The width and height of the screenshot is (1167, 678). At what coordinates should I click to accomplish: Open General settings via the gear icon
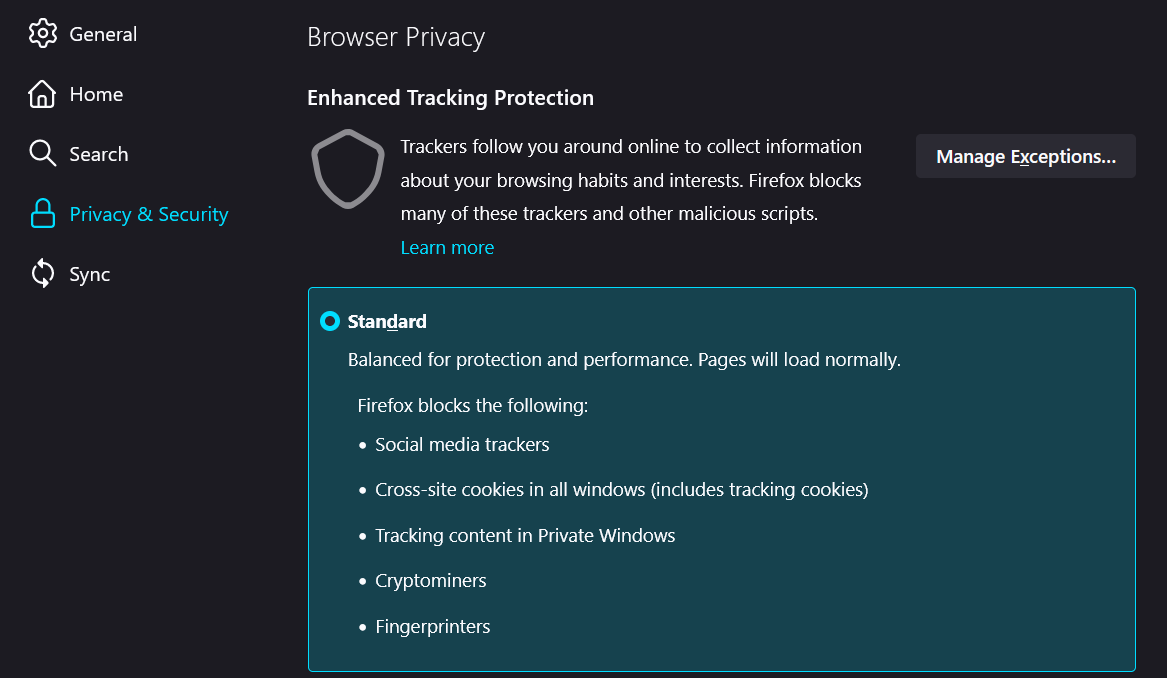pos(43,33)
